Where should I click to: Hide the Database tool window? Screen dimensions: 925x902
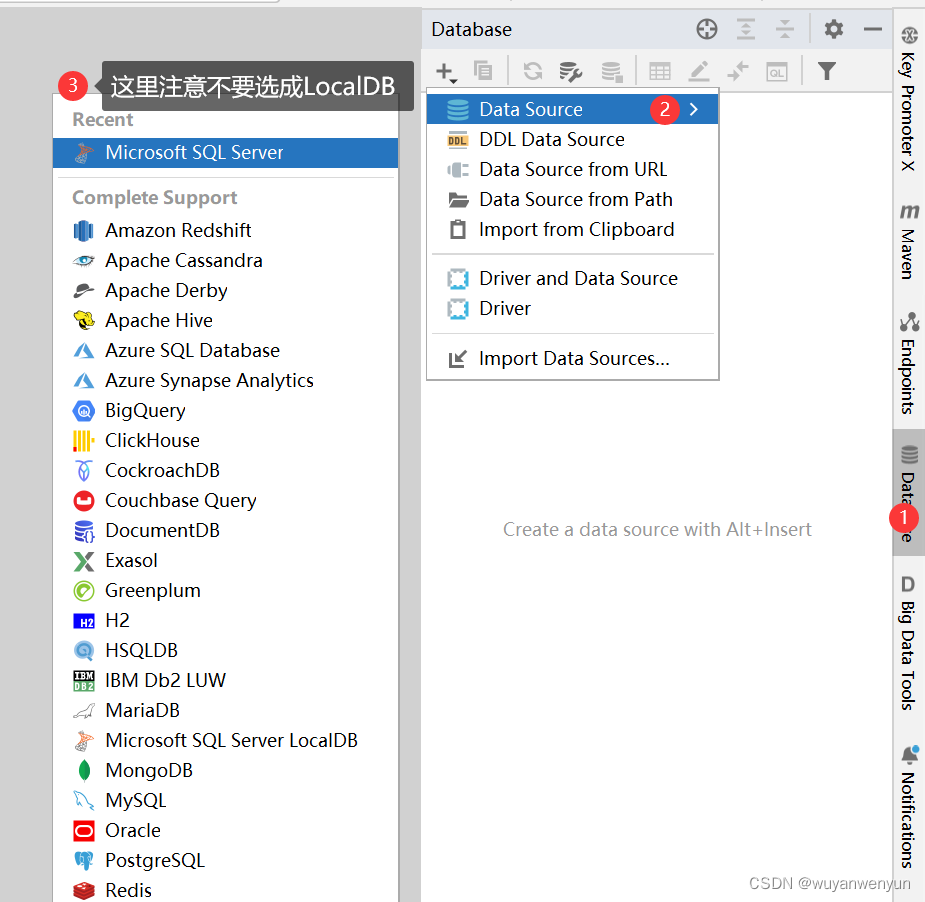point(872,29)
